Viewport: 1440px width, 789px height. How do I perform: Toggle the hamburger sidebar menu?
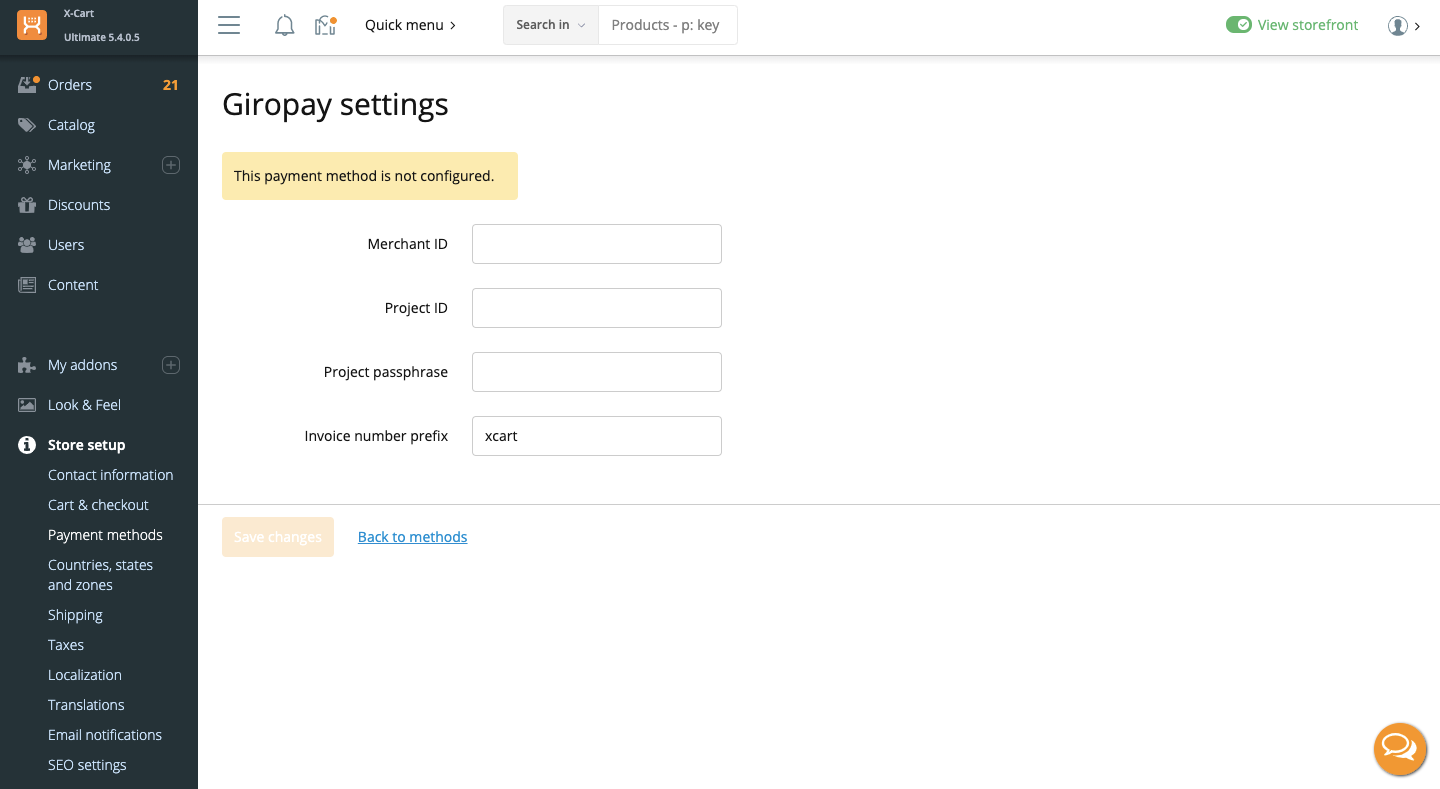(229, 25)
